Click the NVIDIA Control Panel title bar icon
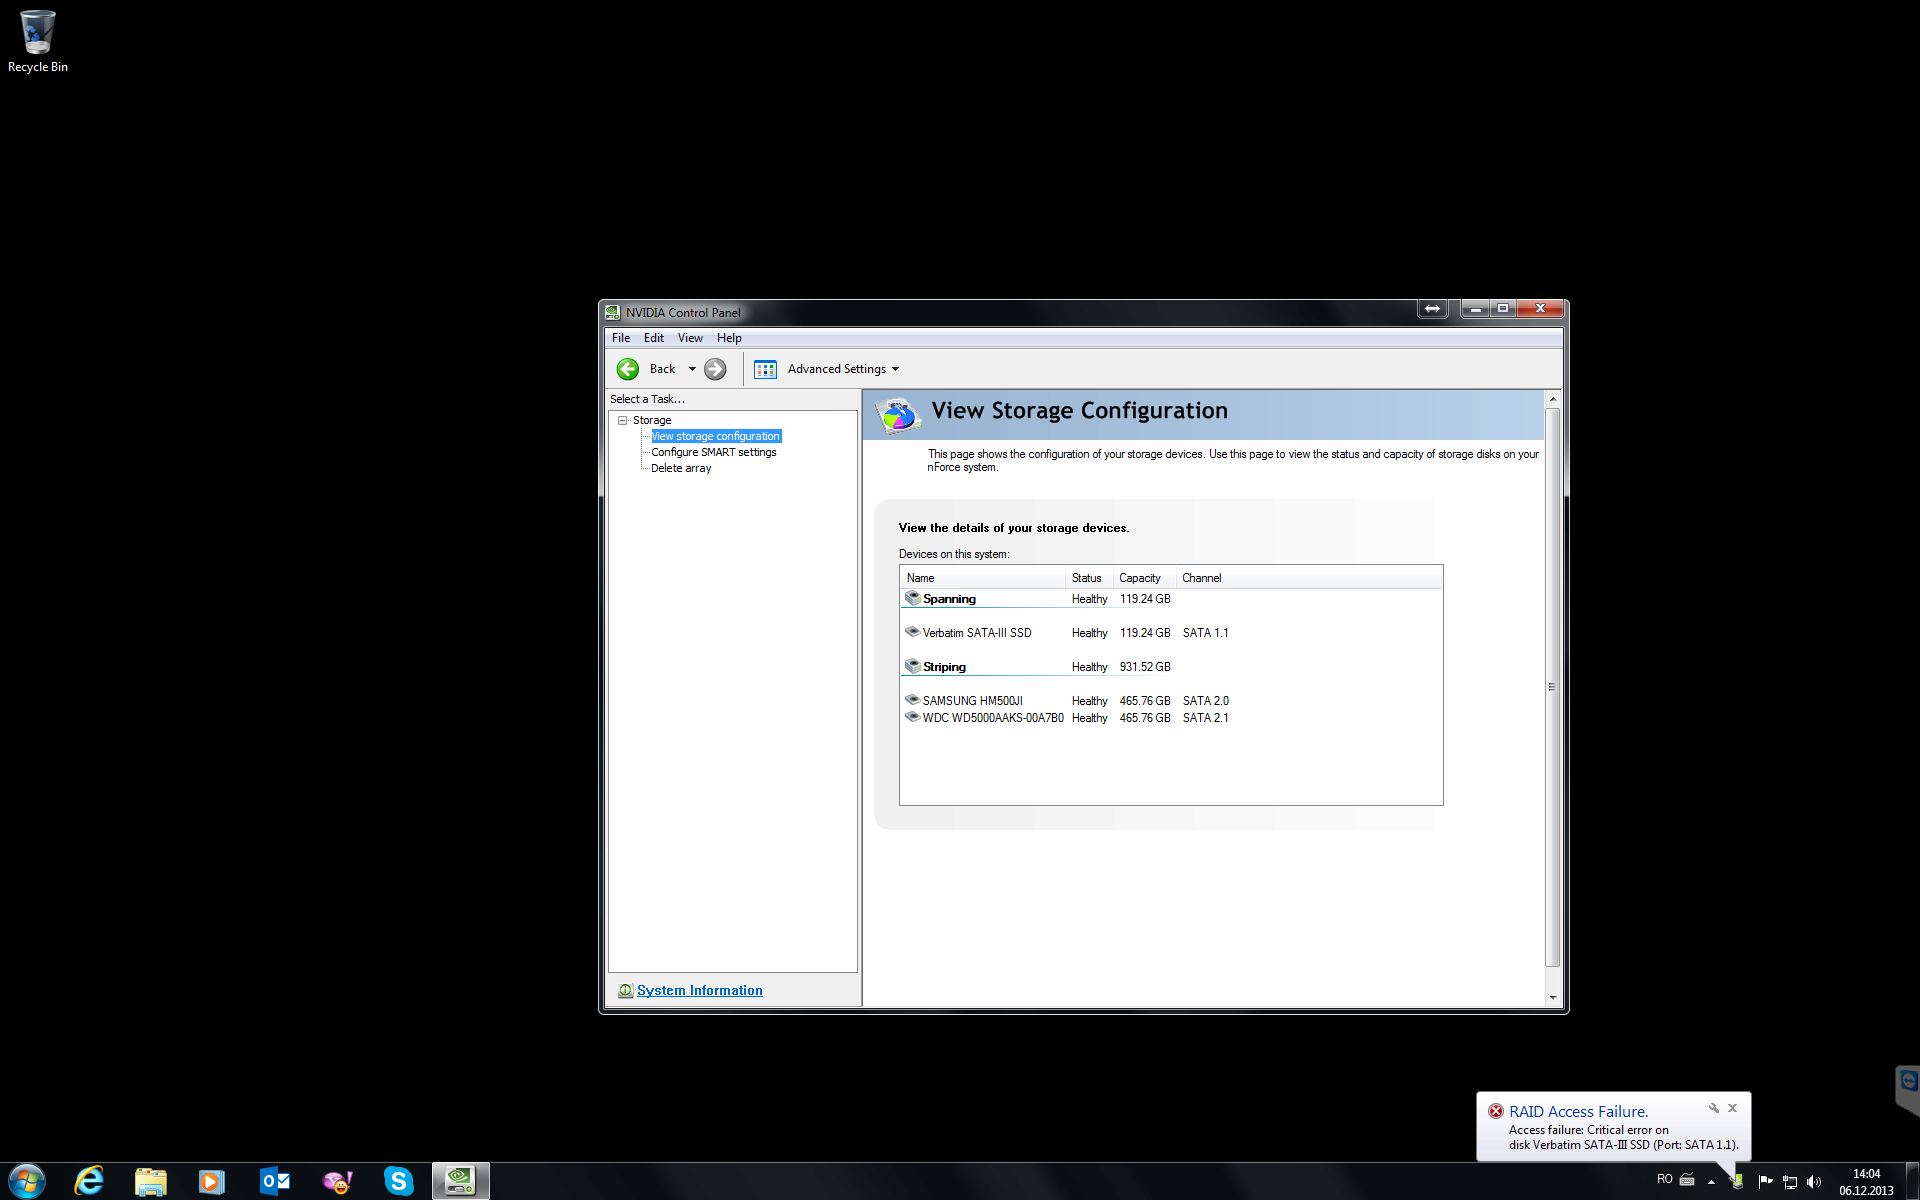This screenshot has width=1920, height=1200. [x=613, y=312]
